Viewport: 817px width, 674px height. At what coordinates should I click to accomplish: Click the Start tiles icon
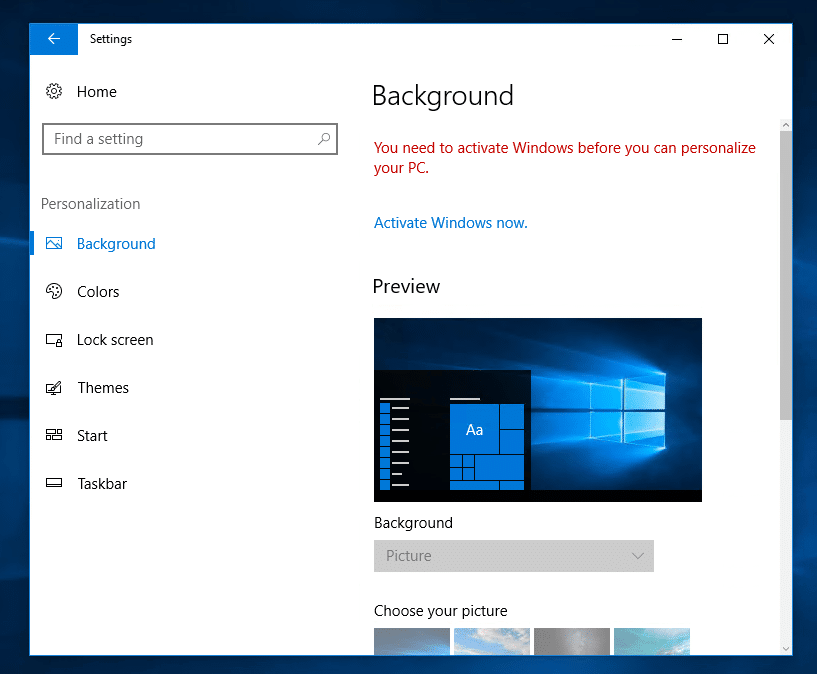tap(54, 436)
